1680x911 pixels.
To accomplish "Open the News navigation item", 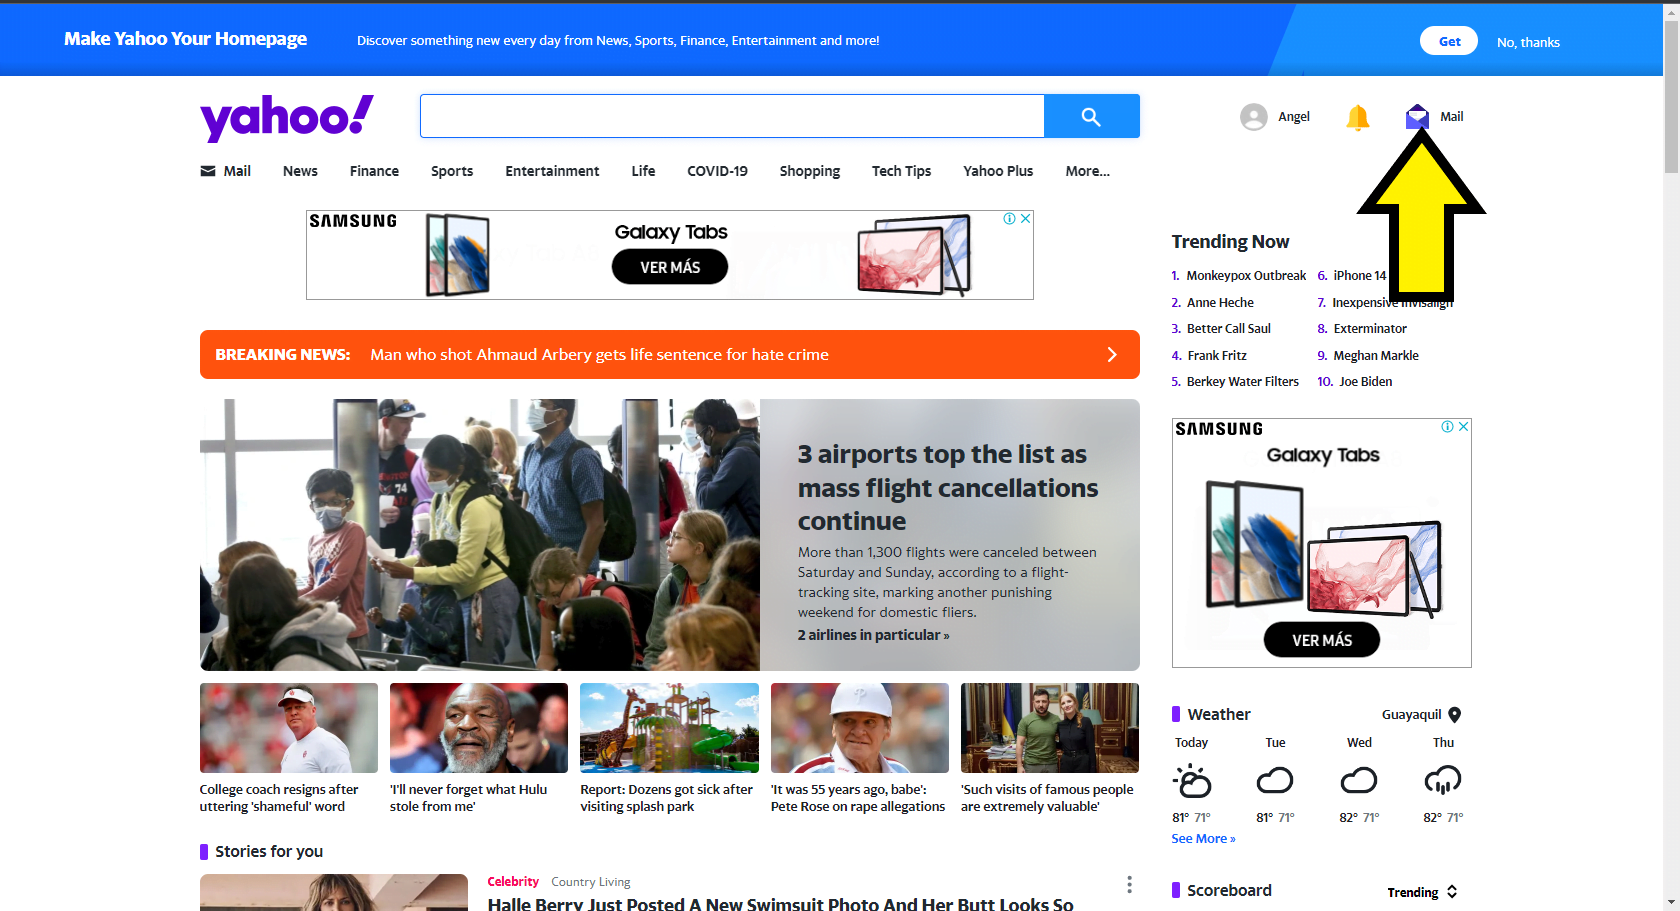I will pyautogui.click(x=300, y=171).
